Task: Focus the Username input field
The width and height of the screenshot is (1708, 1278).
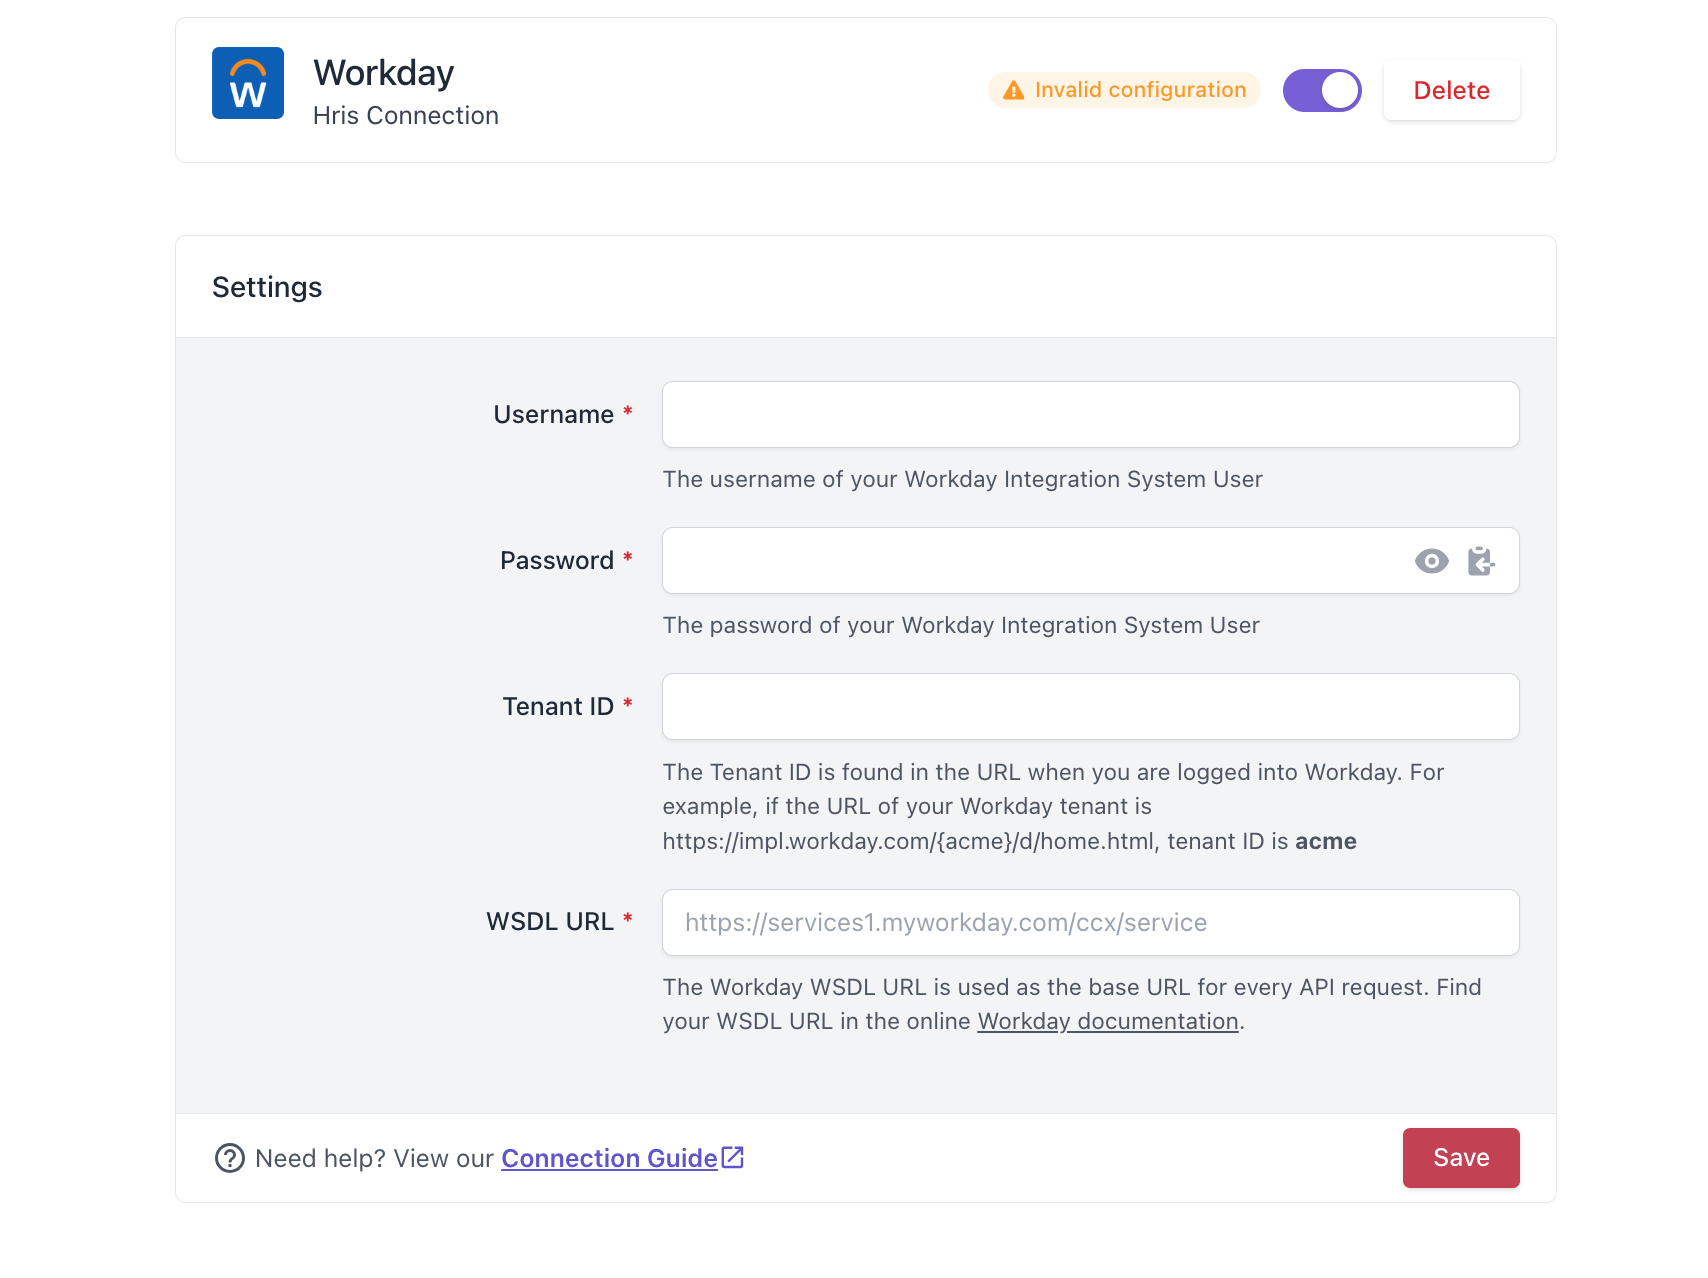Action: coord(1091,414)
